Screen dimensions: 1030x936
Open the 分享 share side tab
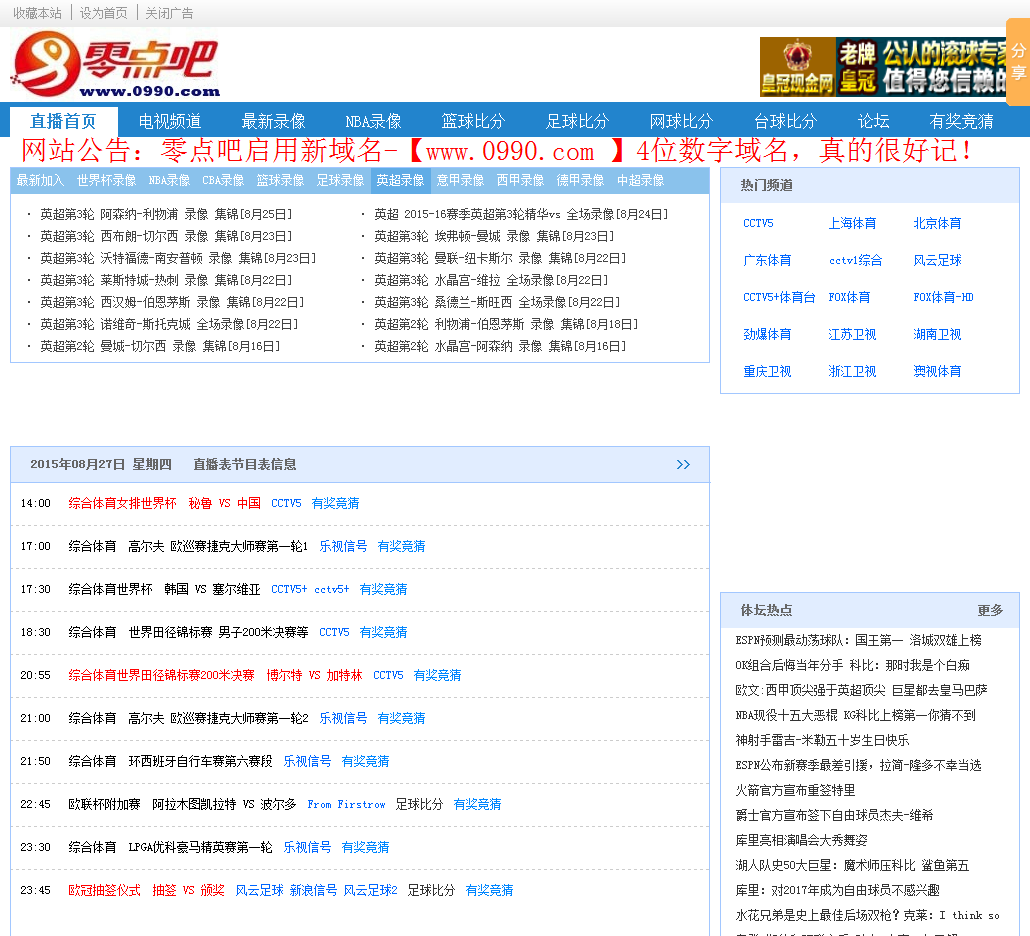[x=1018, y=62]
